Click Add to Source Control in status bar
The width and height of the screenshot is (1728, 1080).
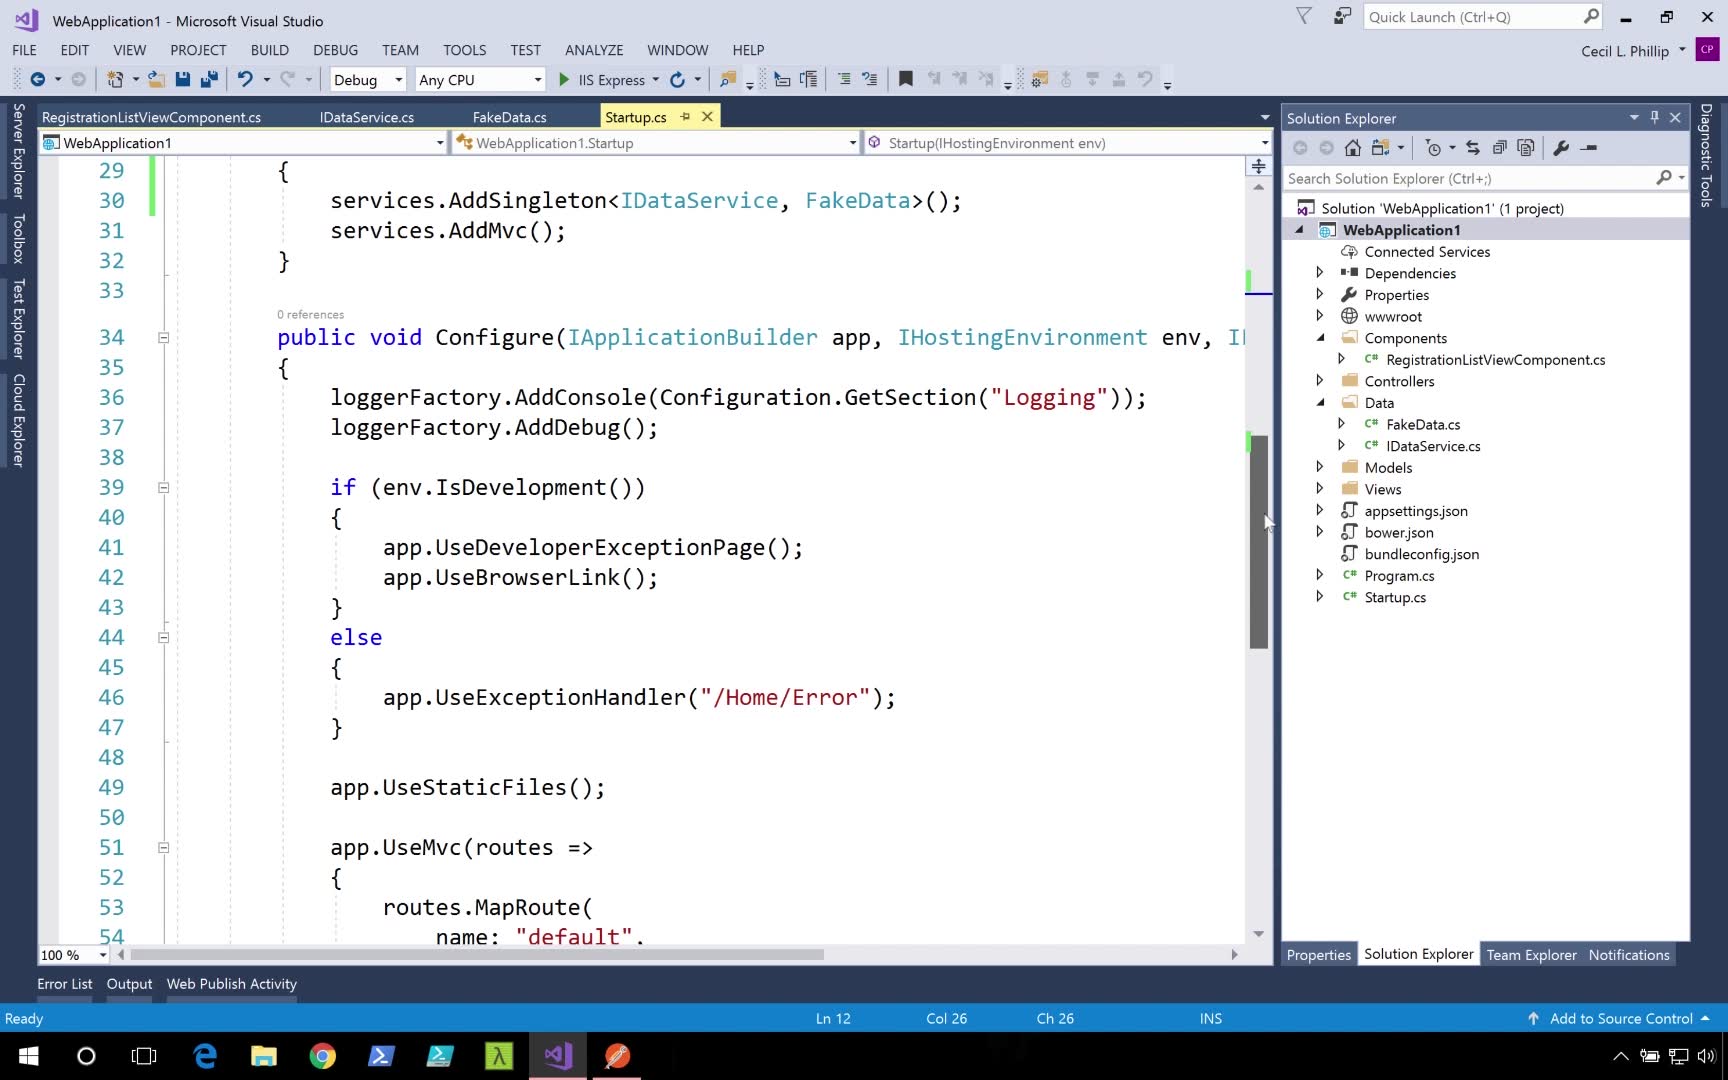[x=1620, y=1018]
